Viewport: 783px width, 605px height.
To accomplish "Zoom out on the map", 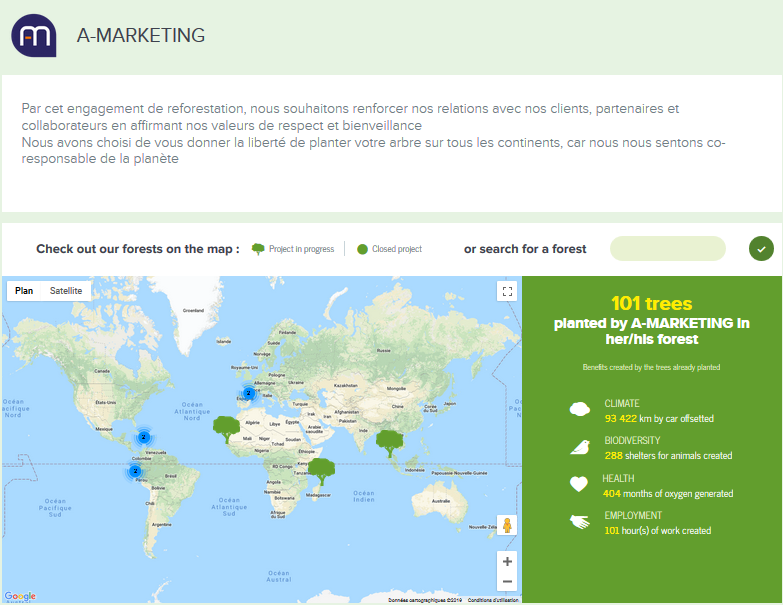I will [507, 582].
